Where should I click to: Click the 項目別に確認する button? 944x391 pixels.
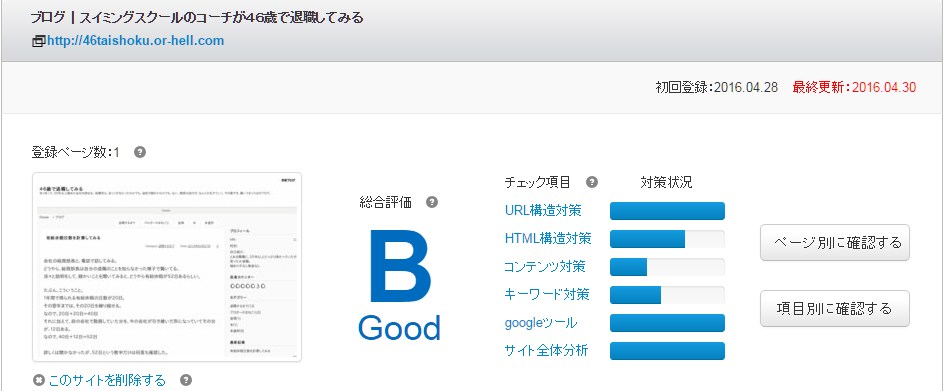click(834, 308)
